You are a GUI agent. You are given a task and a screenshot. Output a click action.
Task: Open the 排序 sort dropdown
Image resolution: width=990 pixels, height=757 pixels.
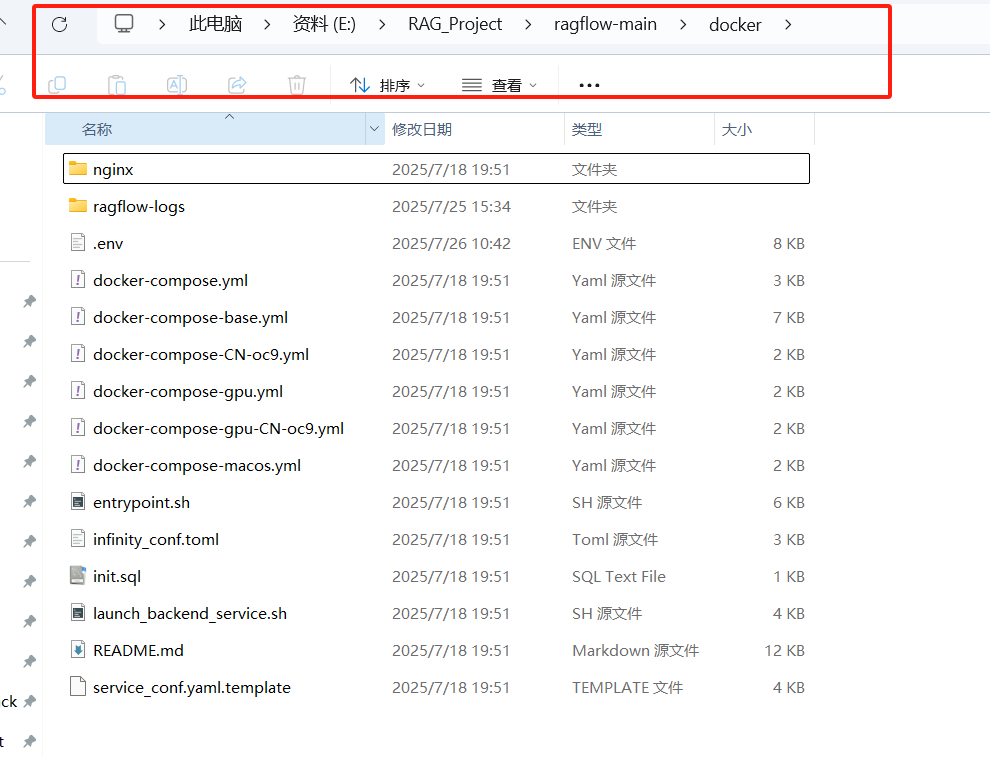point(388,85)
